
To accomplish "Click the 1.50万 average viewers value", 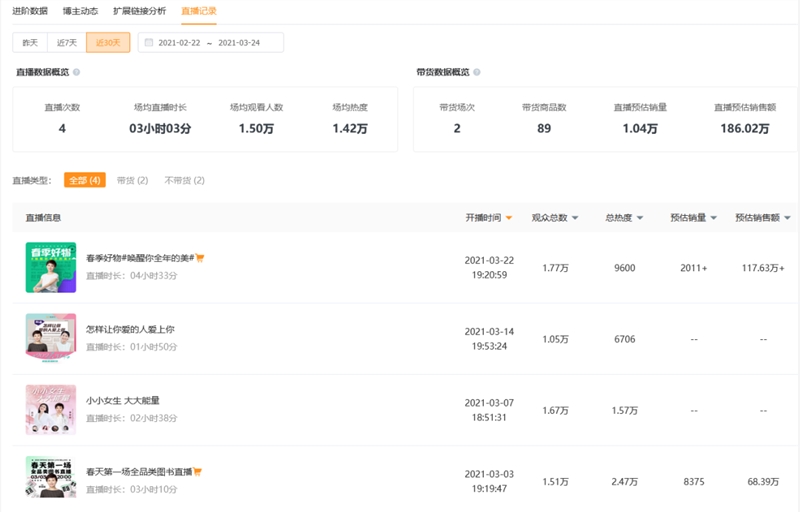I will point(257,129).
